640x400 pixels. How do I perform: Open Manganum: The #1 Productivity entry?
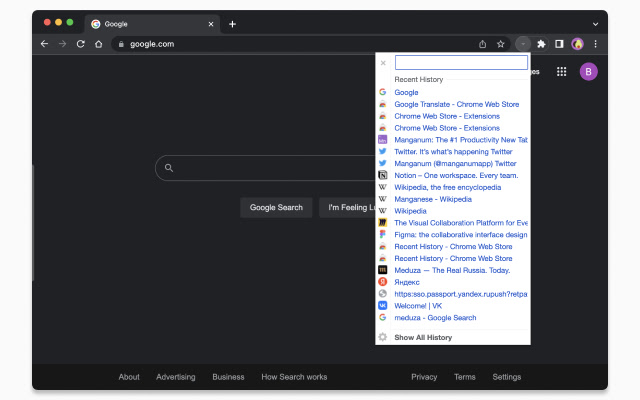[461, 140]
